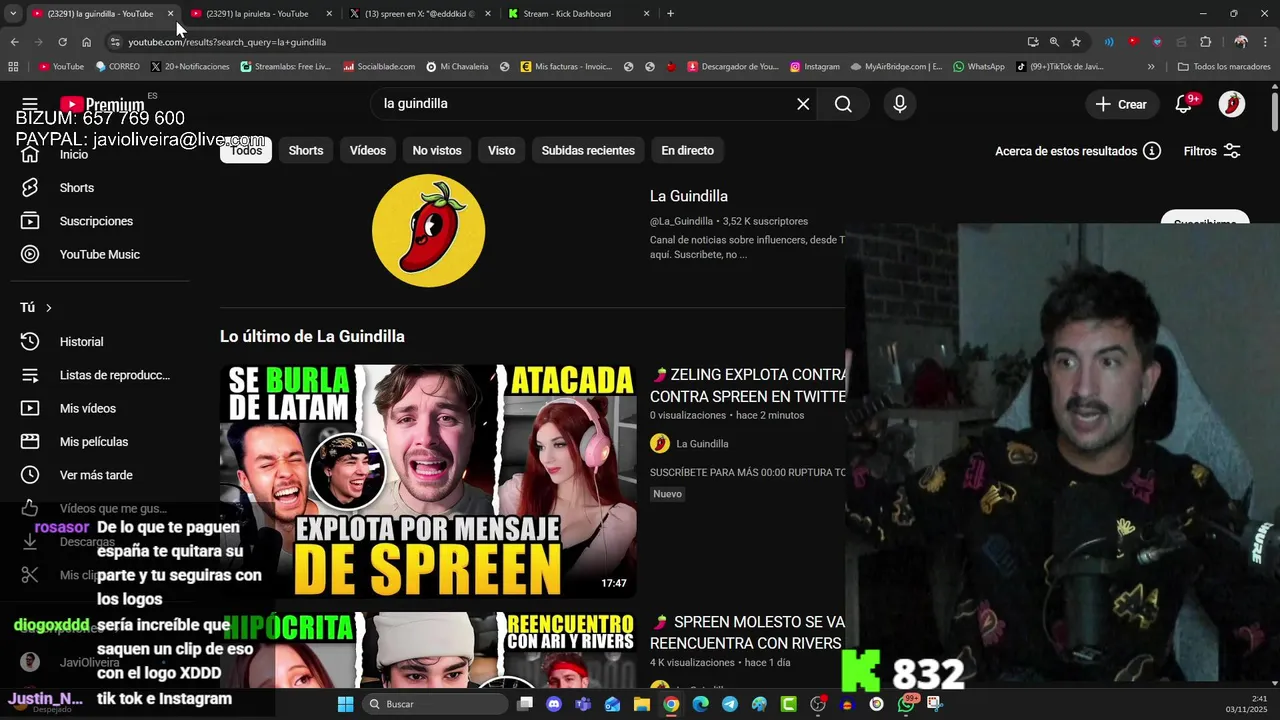Screen dimensions: 1280x720
Task: Select the Visto filter chip
Action: 501,151
